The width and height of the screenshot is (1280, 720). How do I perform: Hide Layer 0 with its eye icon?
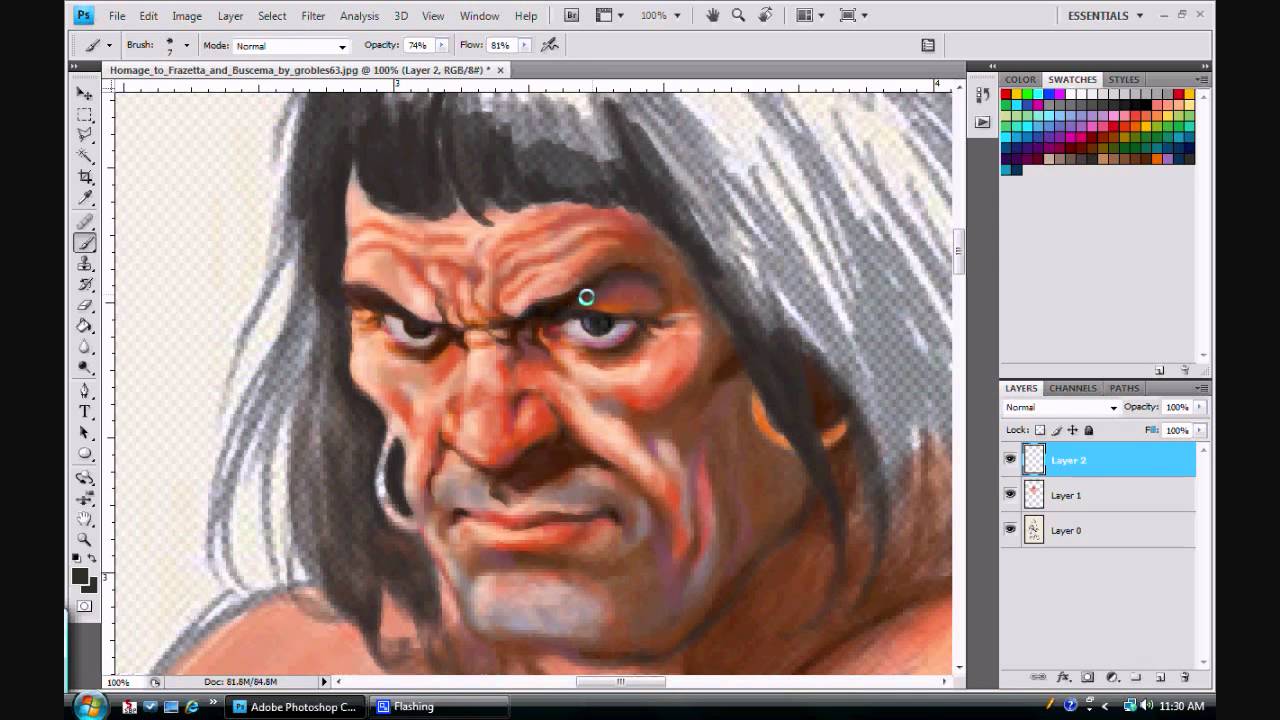point(1010,530)
